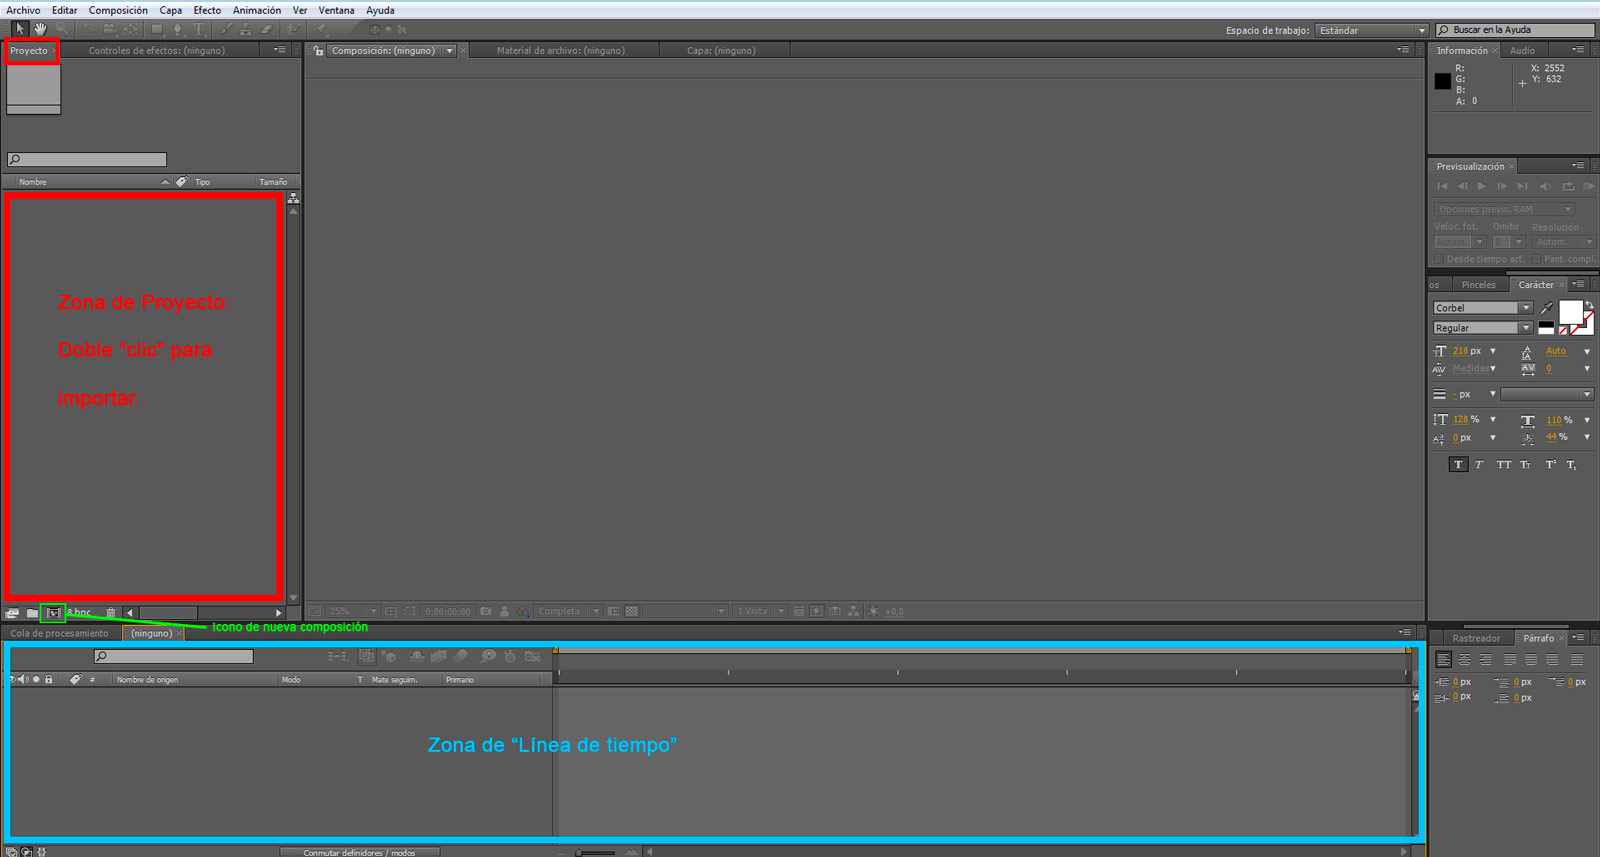Click the black-white default swatch in Character
This screenshot has width=1600, height=857.
pos(1546,327)
